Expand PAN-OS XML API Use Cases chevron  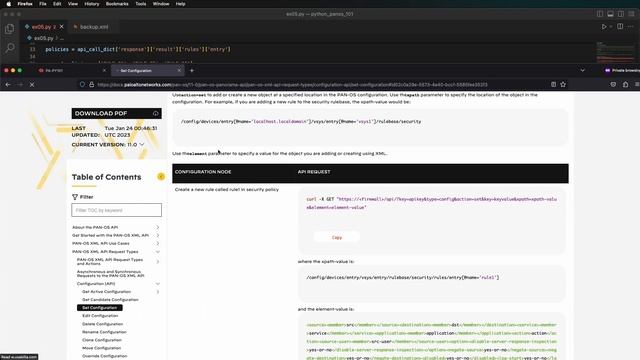tap(158, 243)
